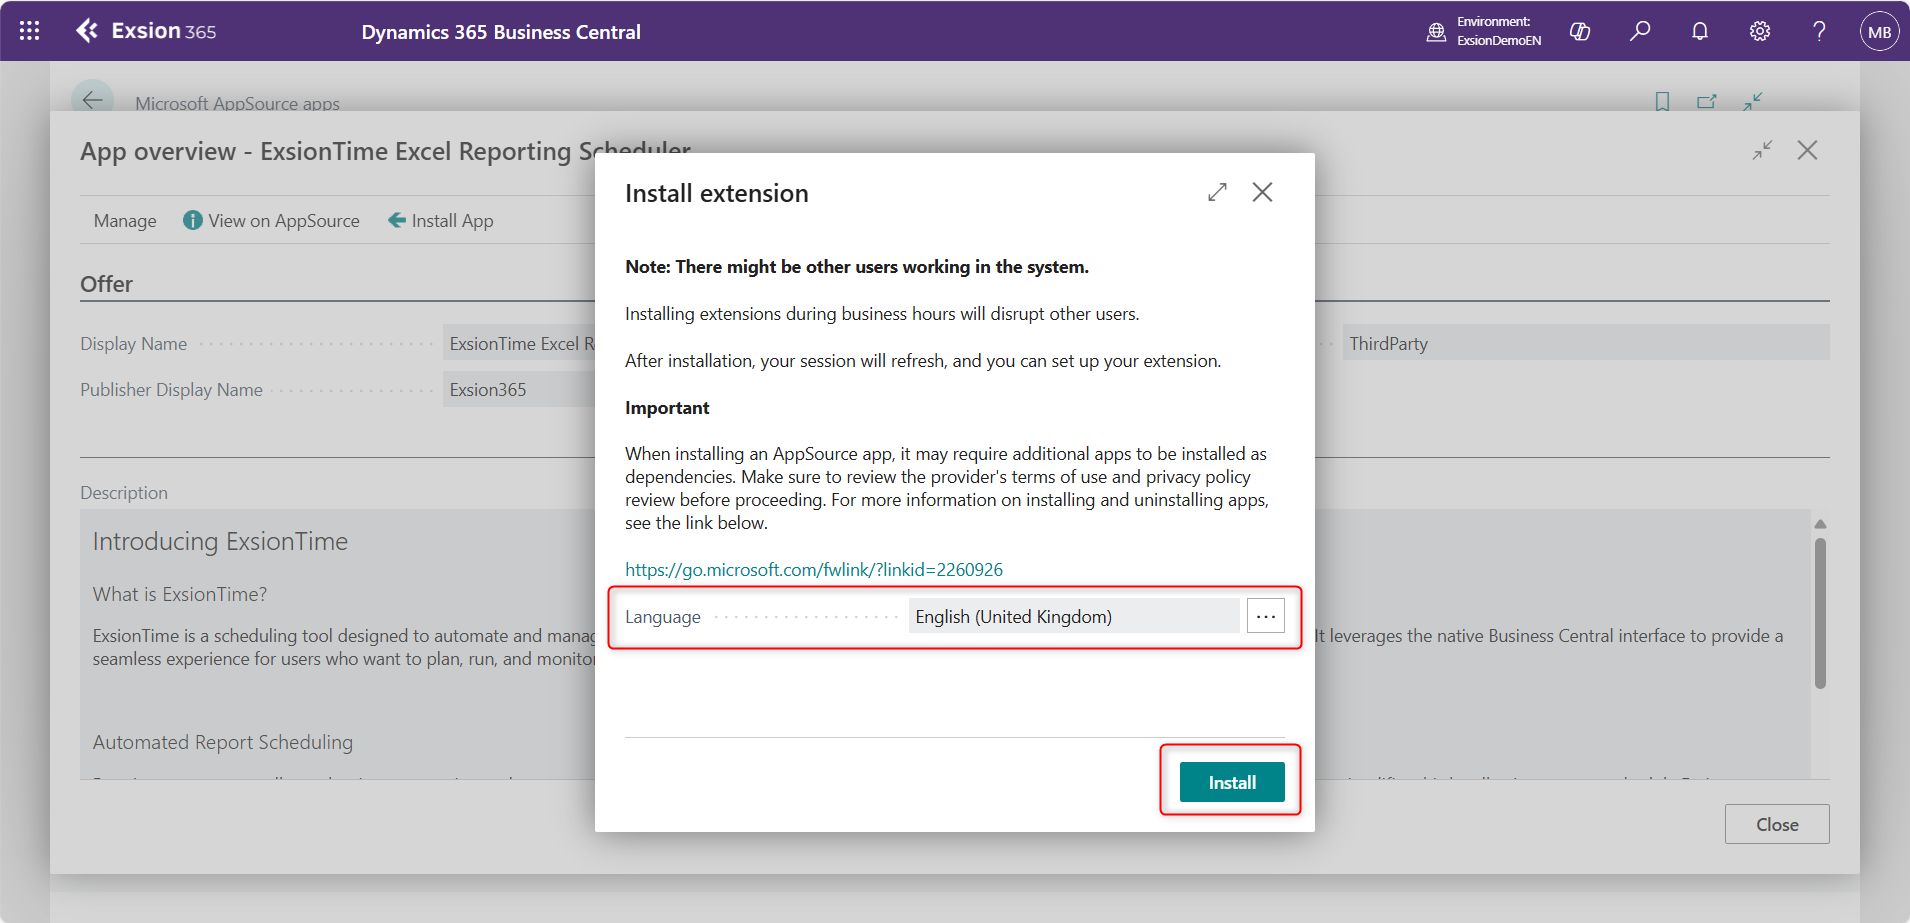Go back from Microsoft AppSource apps page

(x=92, y=100)
